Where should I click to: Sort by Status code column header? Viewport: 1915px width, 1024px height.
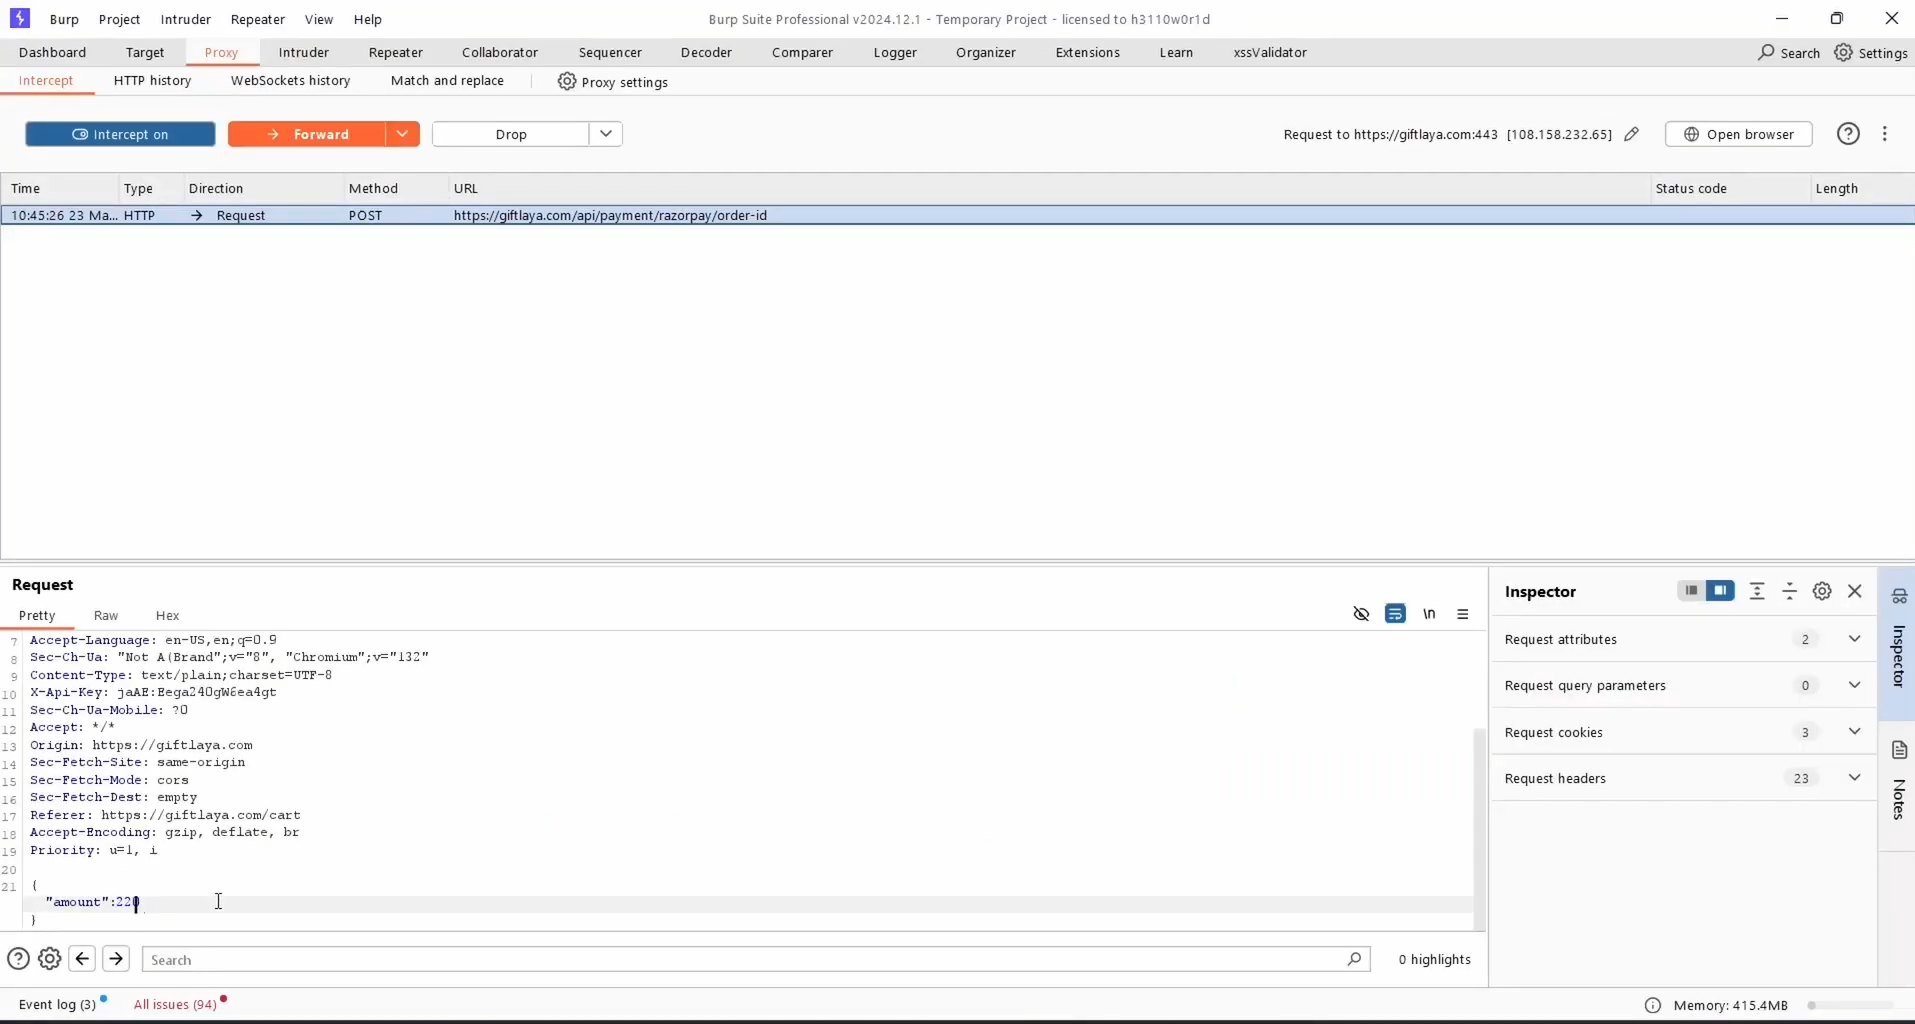1729,188
